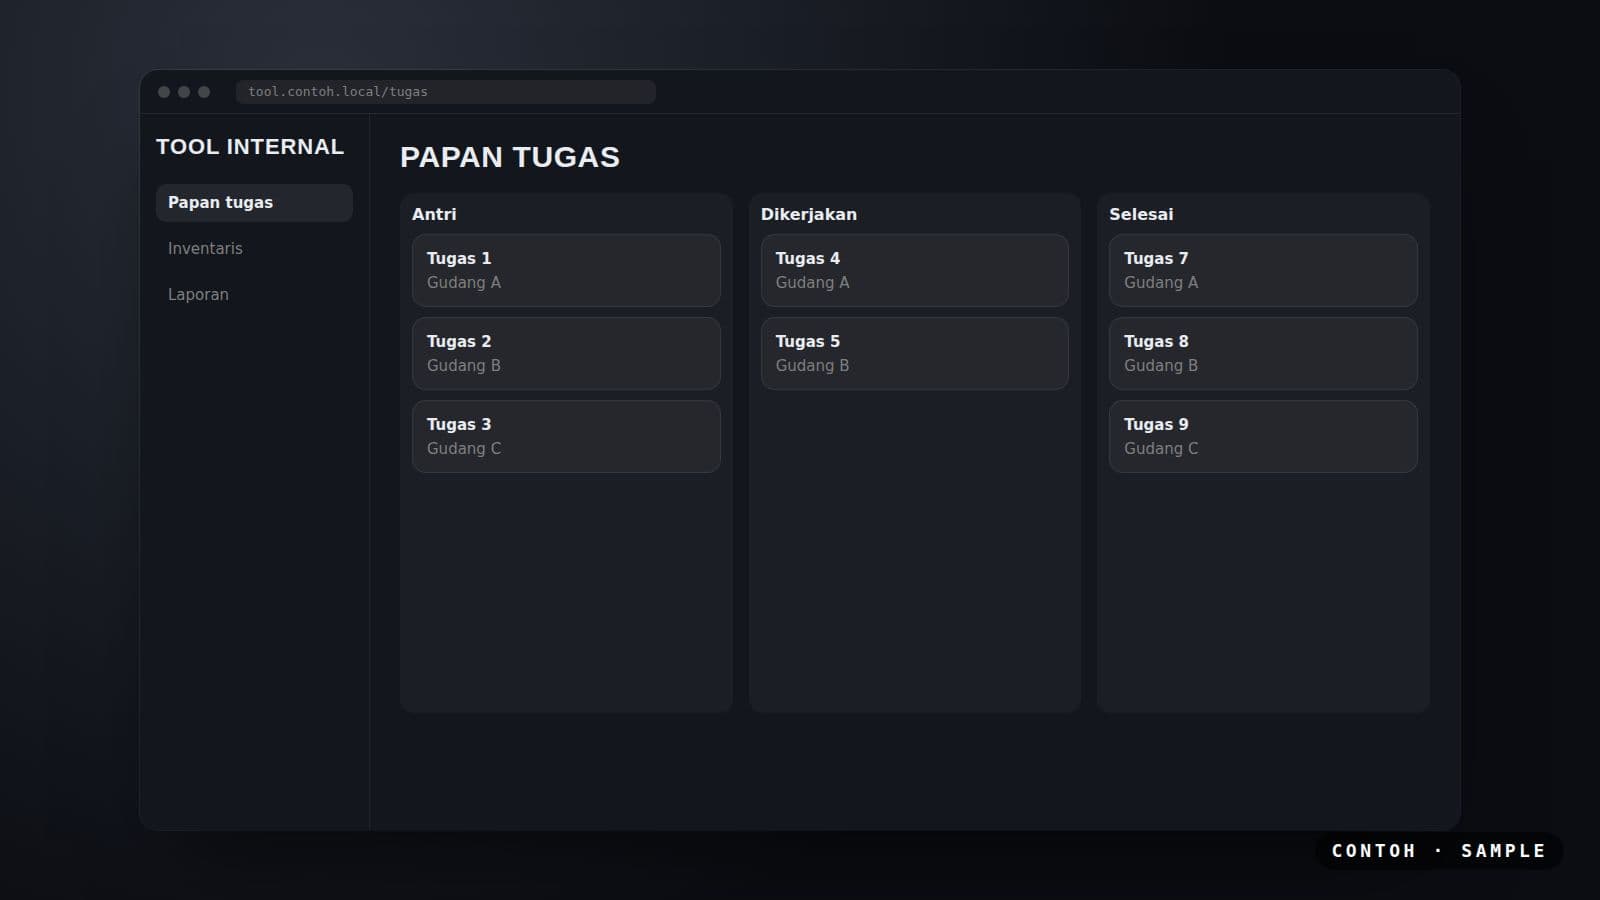Go to Inventaris in the sidebar
This screenshot has height=900, width=1600.
tap(254, 249)
